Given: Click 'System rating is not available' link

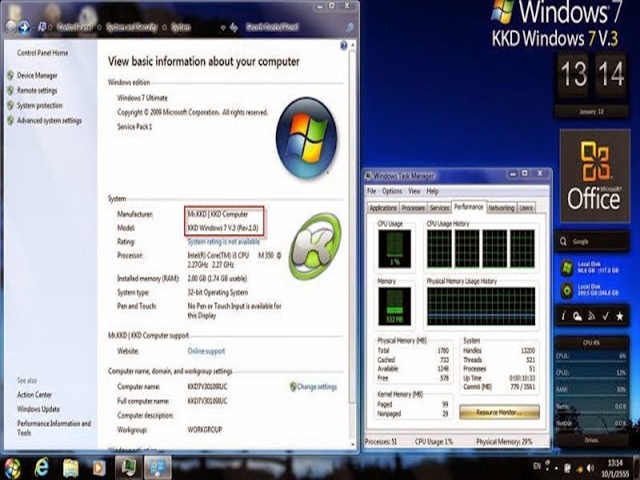Looking at the screenshot, I should [x=224, y=242].
